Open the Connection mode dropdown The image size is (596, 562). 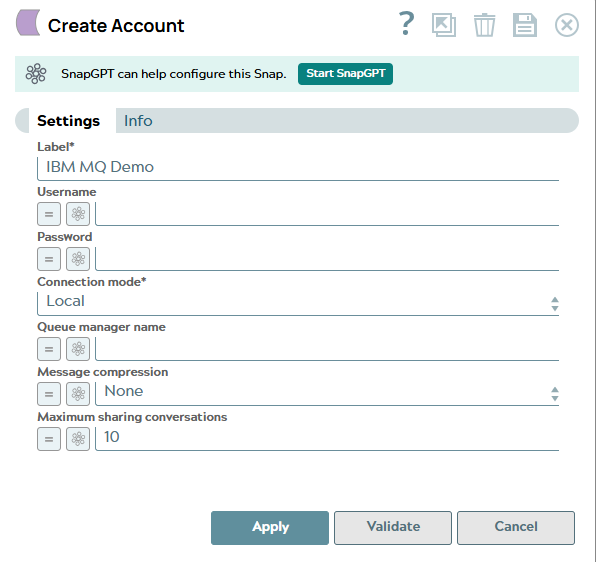click(x=298, y=303)
